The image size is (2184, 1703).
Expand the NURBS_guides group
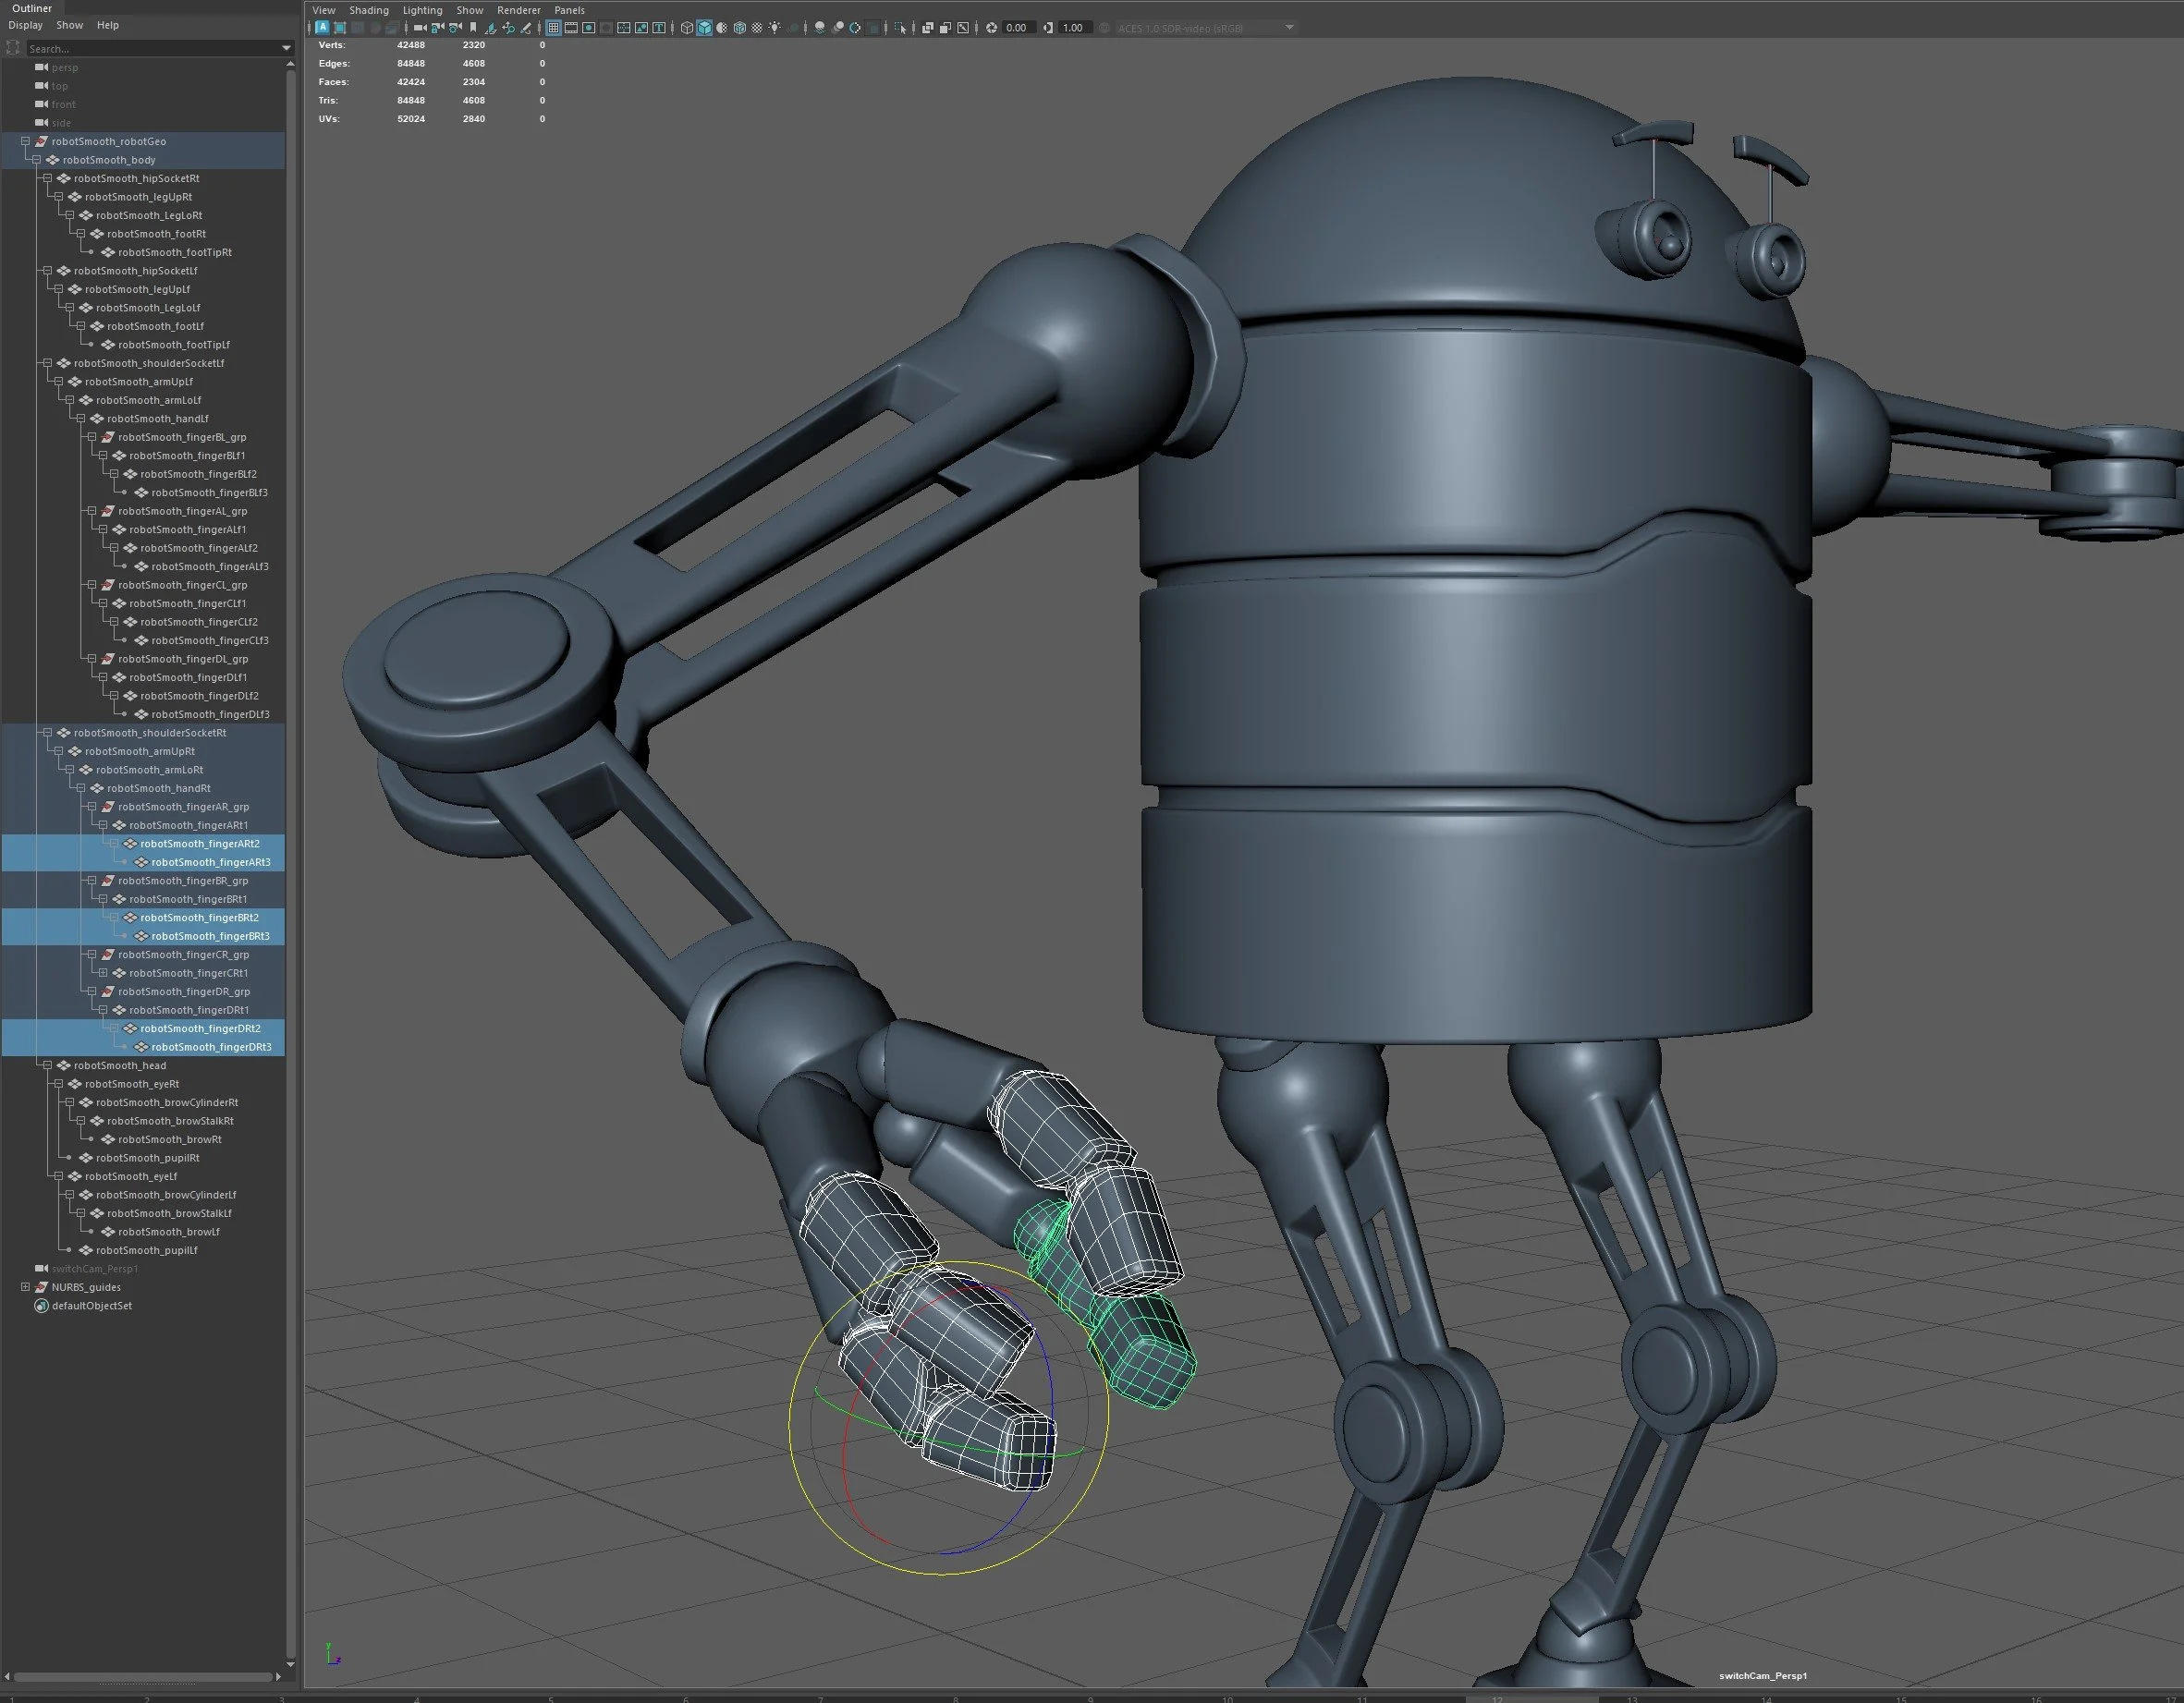coord(25,1287)
